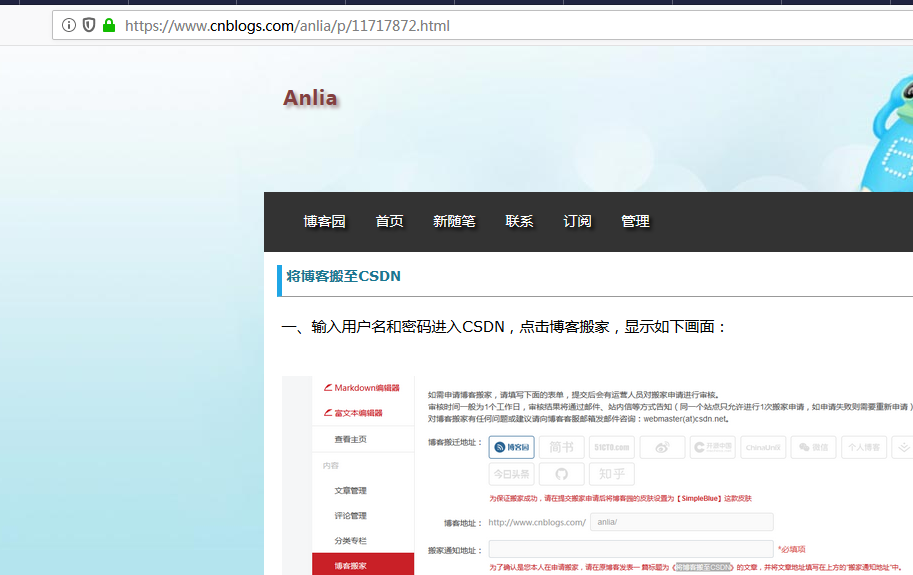The height and width of the screenshot is (575, 913).
Task: Choose the 个人博客 platform button
Action: tap(864, 447)
